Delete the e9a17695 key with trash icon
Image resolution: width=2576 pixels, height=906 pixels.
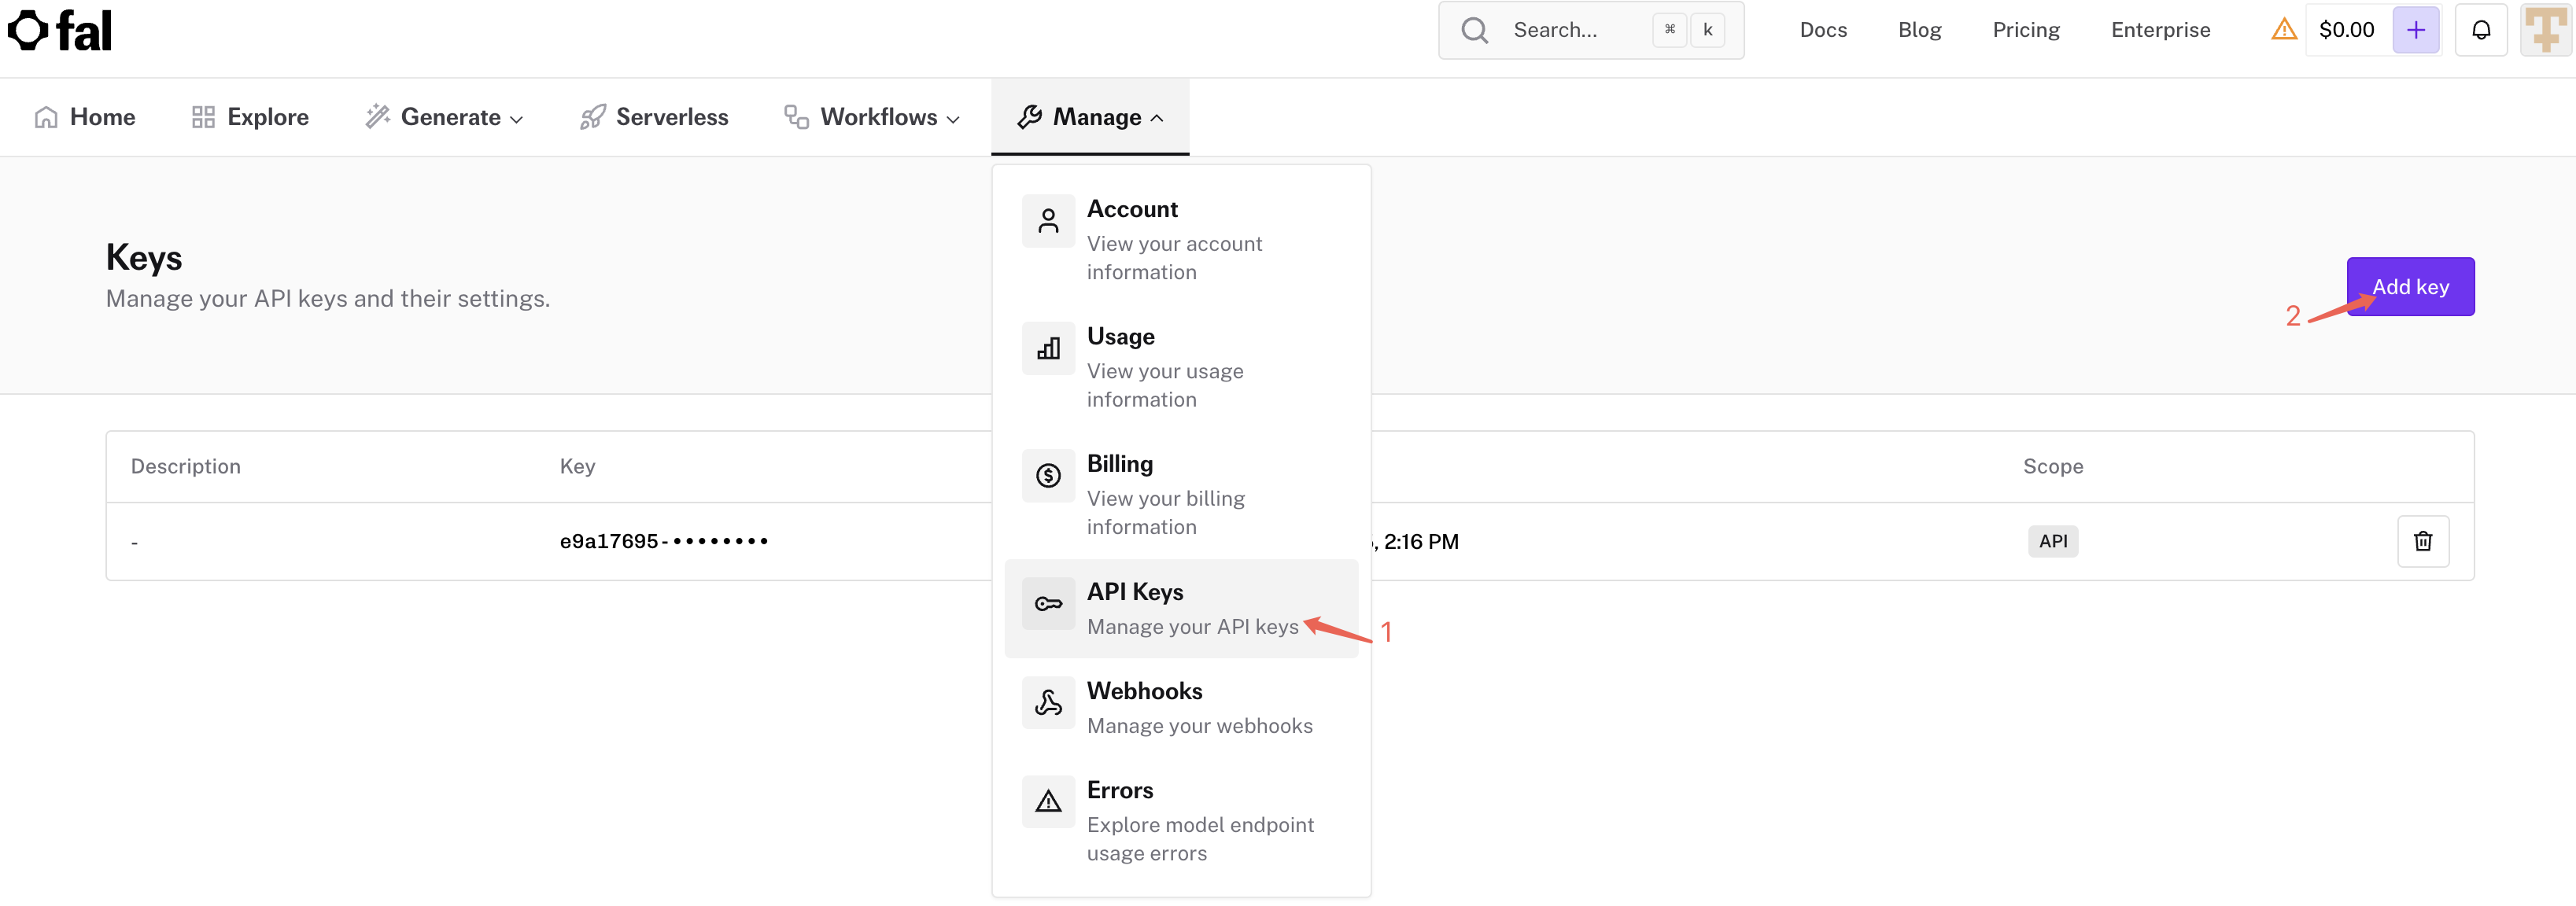pyautogui.click(x=2422, y=541)
